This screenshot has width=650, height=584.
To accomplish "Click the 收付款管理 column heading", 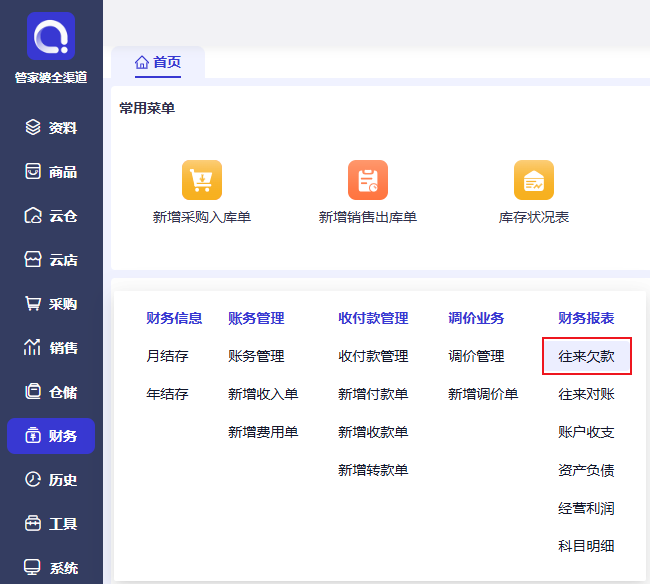I will [x=373, y=318].
